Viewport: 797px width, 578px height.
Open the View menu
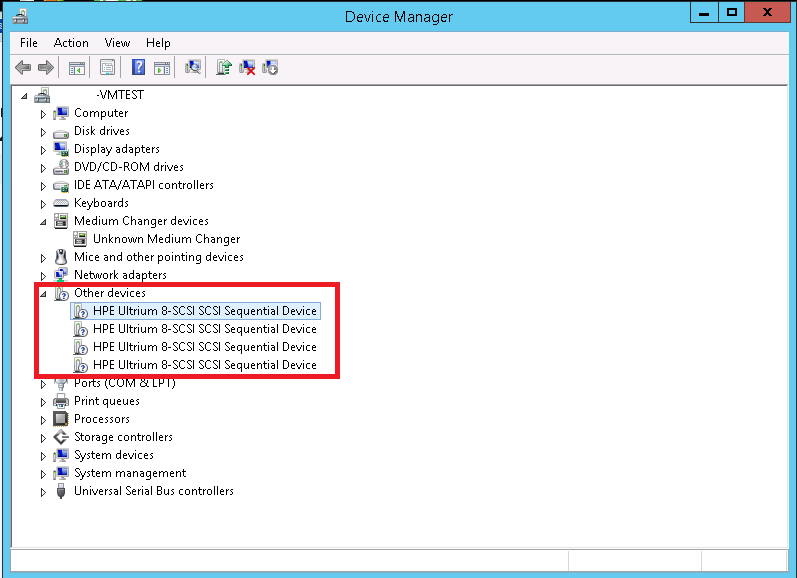point(117,43)
